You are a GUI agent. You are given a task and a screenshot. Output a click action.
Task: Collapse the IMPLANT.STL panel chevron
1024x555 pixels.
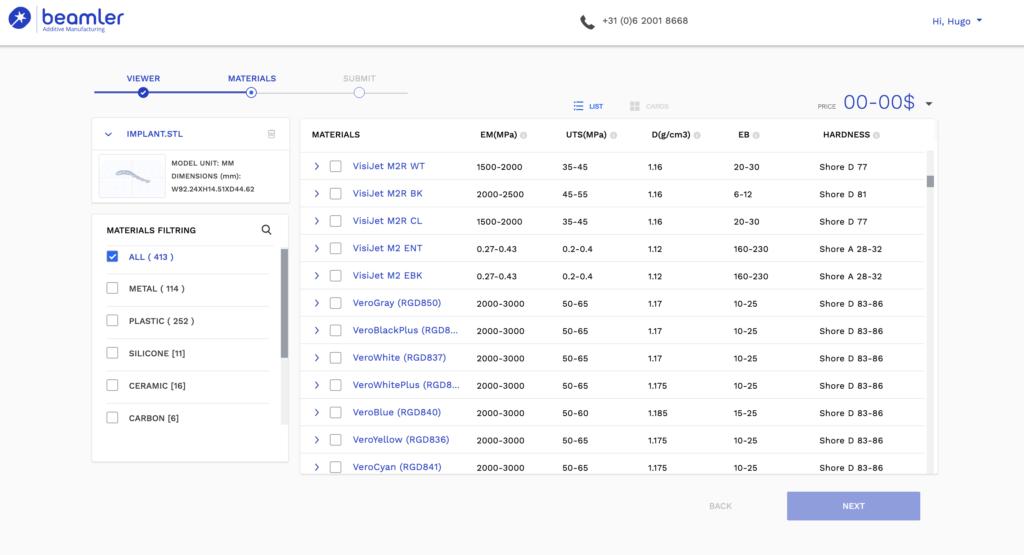tap(108, 135)
